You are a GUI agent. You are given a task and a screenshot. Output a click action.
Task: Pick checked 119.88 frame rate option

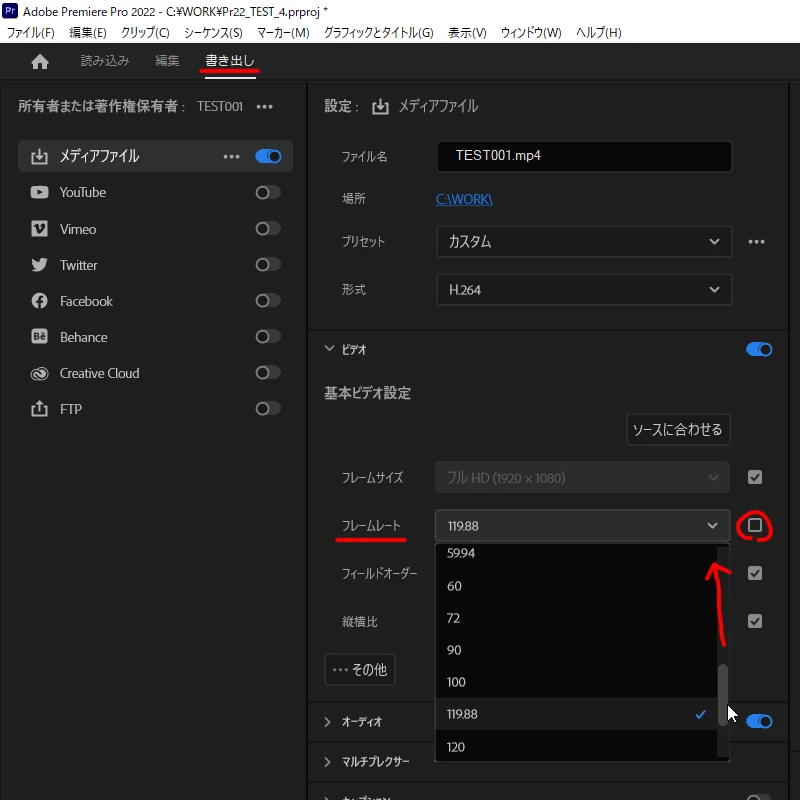point(576,714)
